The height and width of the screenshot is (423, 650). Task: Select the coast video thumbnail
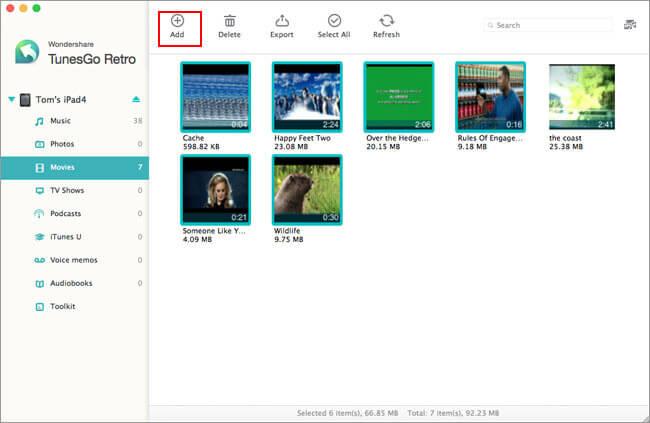click(582, 97)
